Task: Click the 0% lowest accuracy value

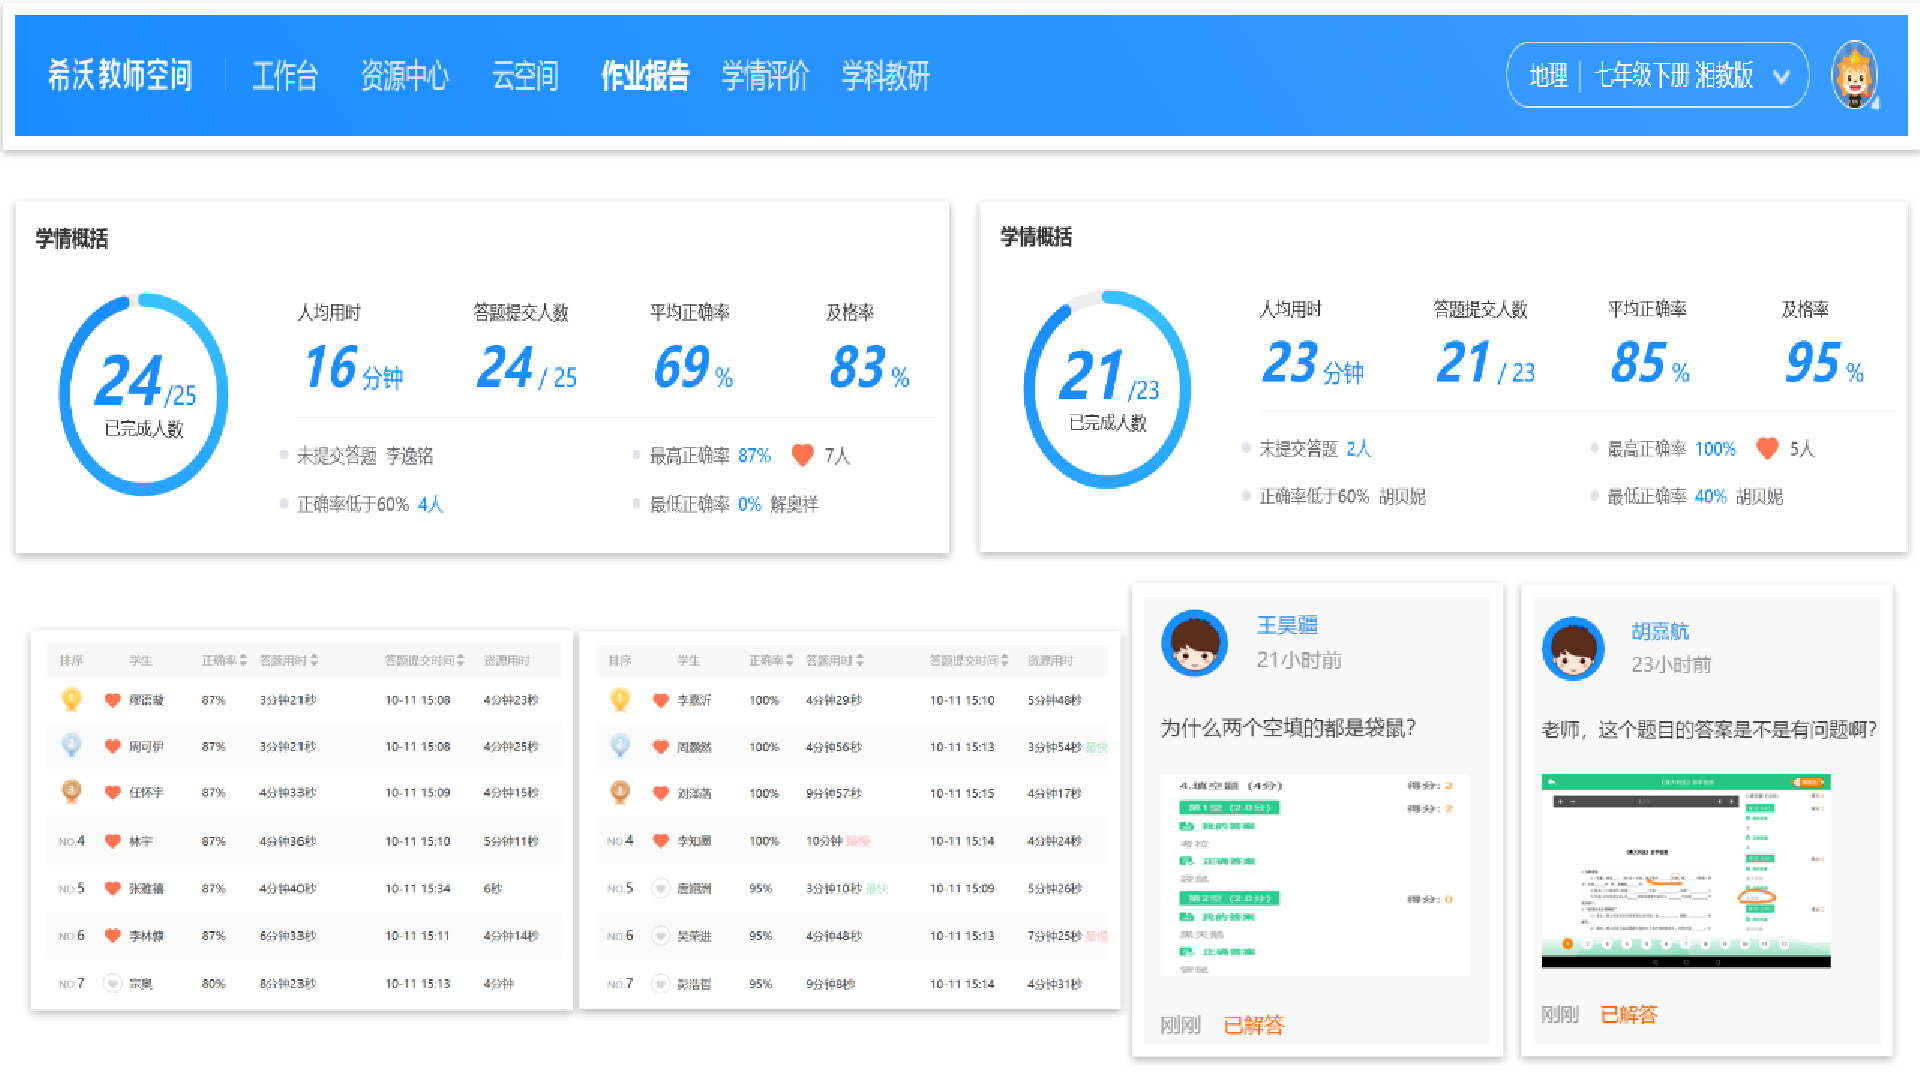Action: point(750,504)
